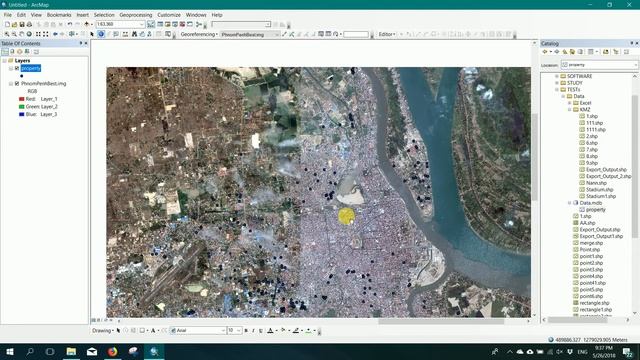
Task: Open the Arial font dropdown
Action: (223, 330)
